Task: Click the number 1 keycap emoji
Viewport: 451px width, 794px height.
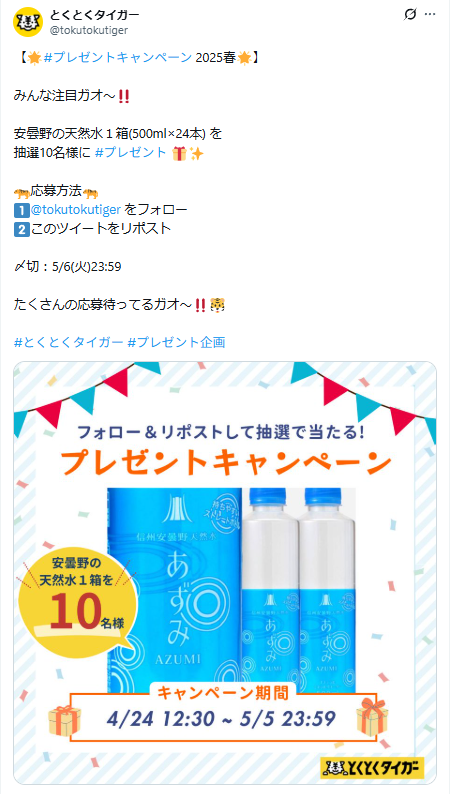Action: click(21, 210)
